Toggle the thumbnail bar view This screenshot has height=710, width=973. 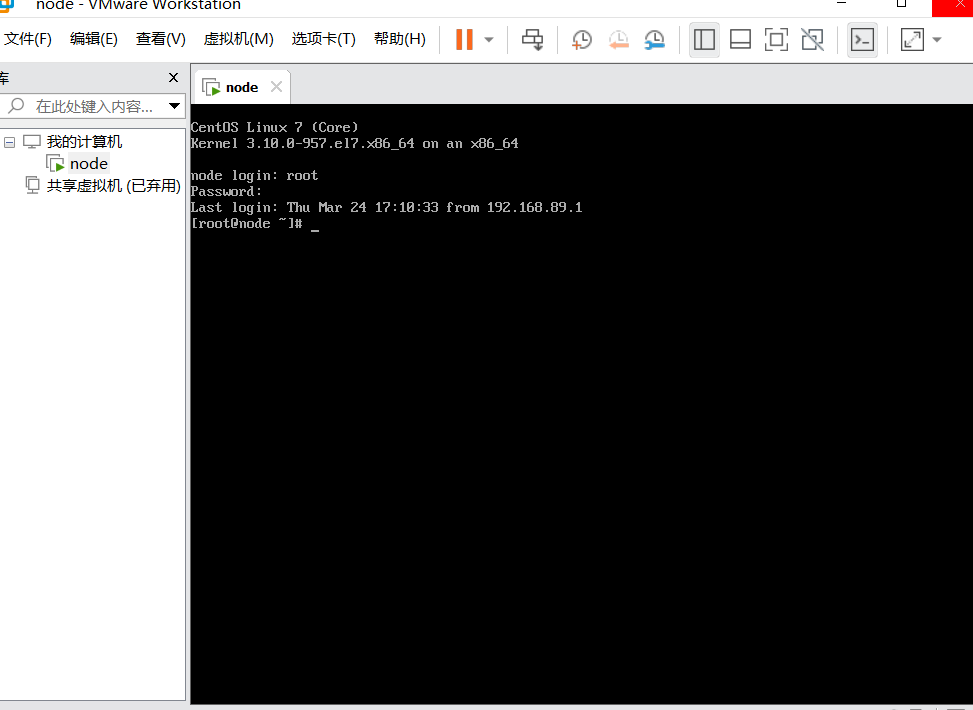pyautogui.click(x=740, y=40)
